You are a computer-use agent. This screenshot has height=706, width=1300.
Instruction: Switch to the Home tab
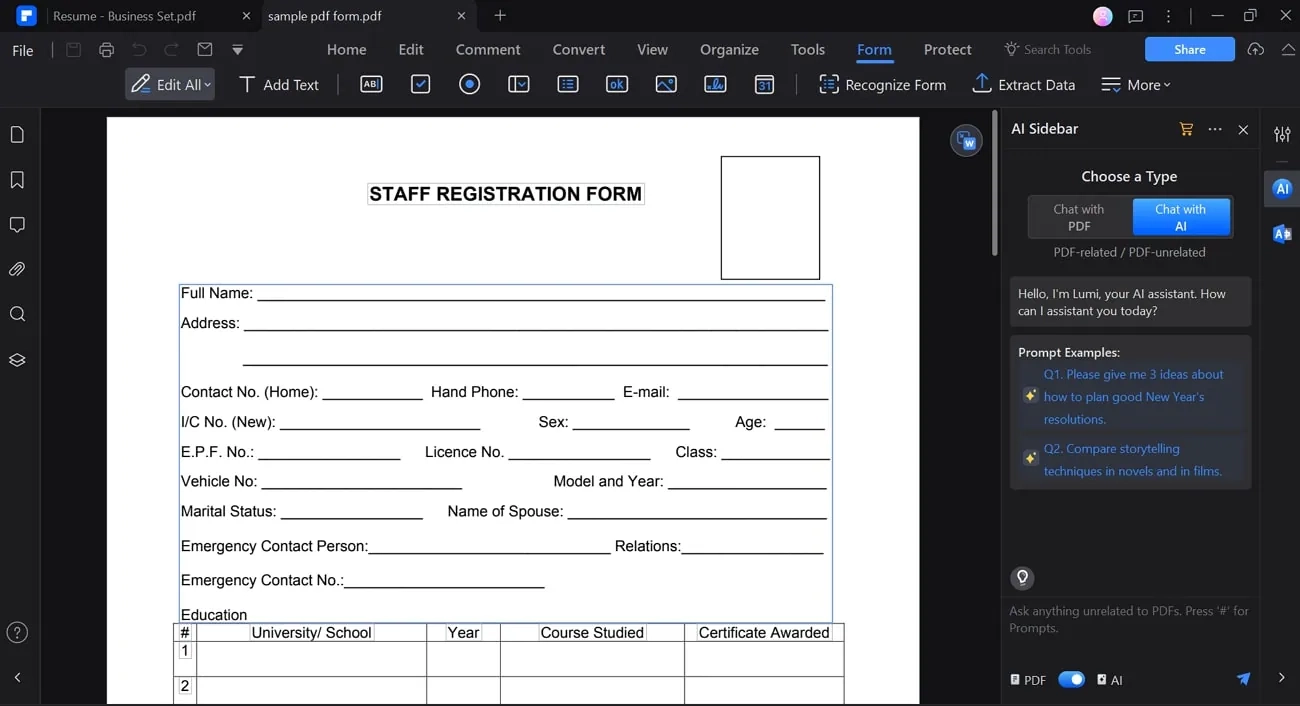(346, 49)
